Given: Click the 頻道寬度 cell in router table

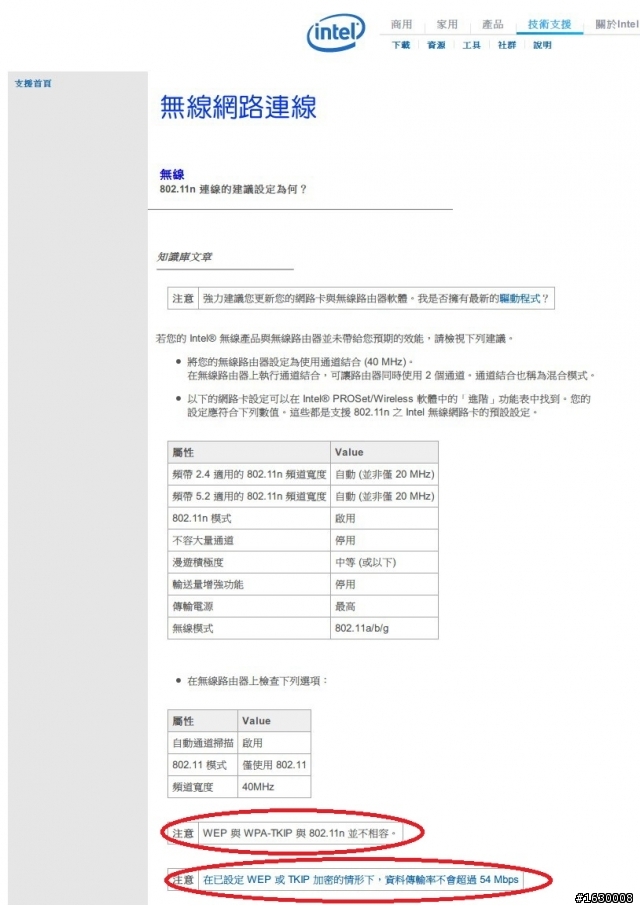Looking at the screenshot, I should coord(203,787).
